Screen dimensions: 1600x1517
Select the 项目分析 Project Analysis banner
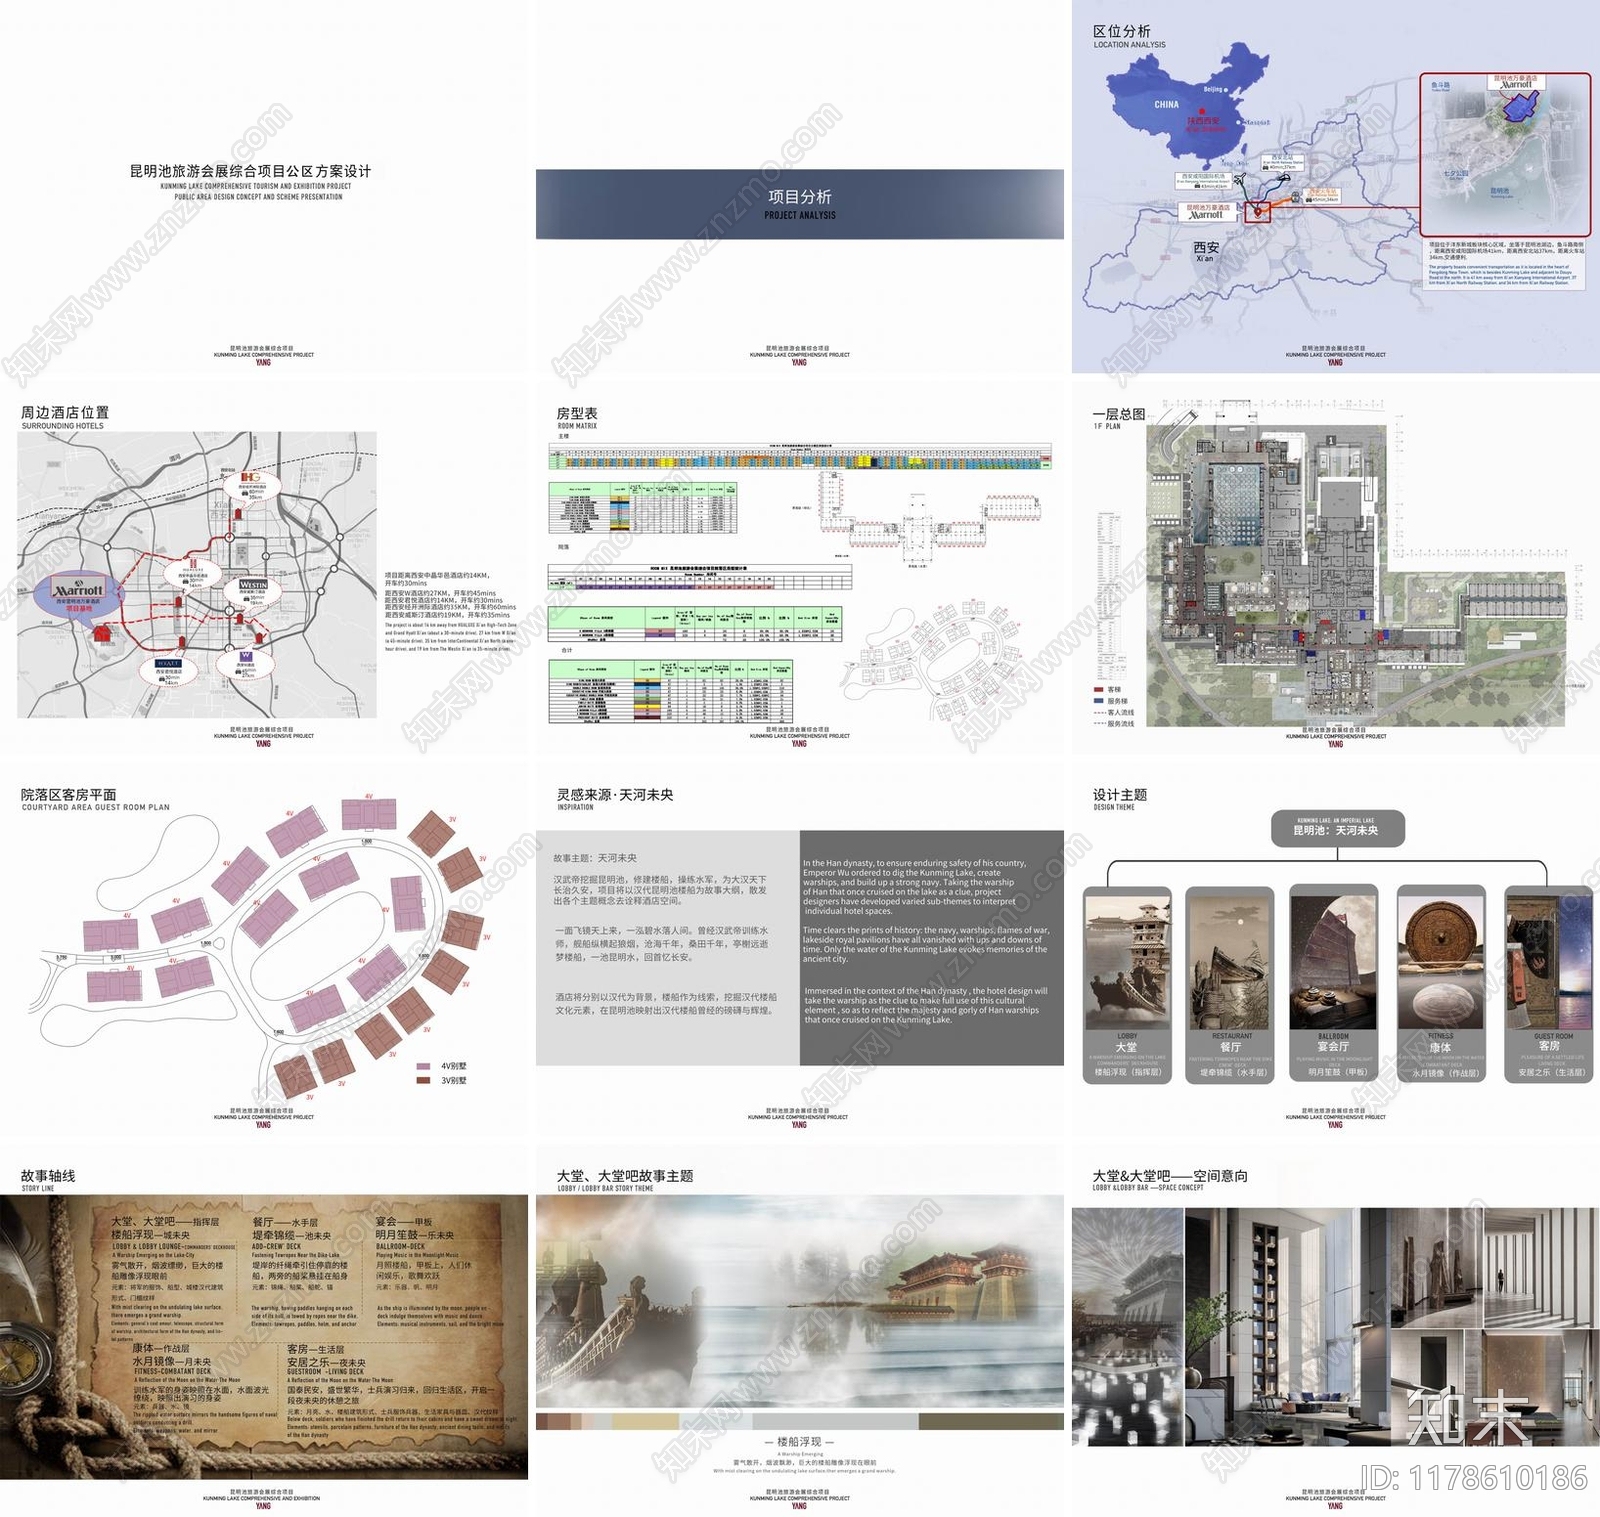click(x=799, y=204)
